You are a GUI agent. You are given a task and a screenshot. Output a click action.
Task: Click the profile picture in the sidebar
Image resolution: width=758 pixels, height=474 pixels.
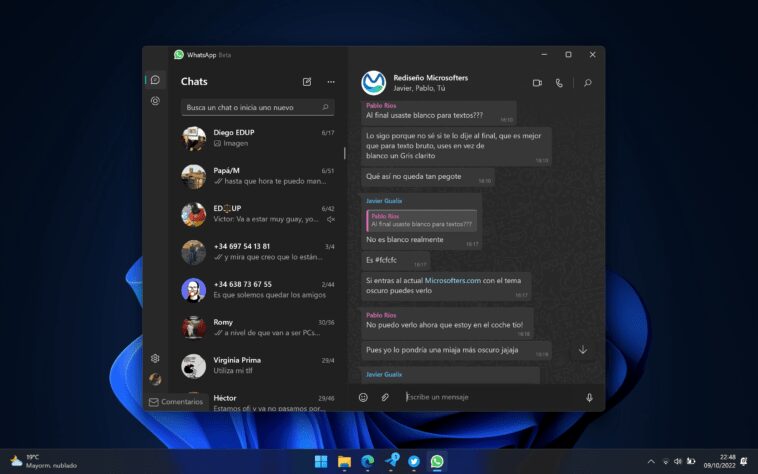click(x=155, y=379)
